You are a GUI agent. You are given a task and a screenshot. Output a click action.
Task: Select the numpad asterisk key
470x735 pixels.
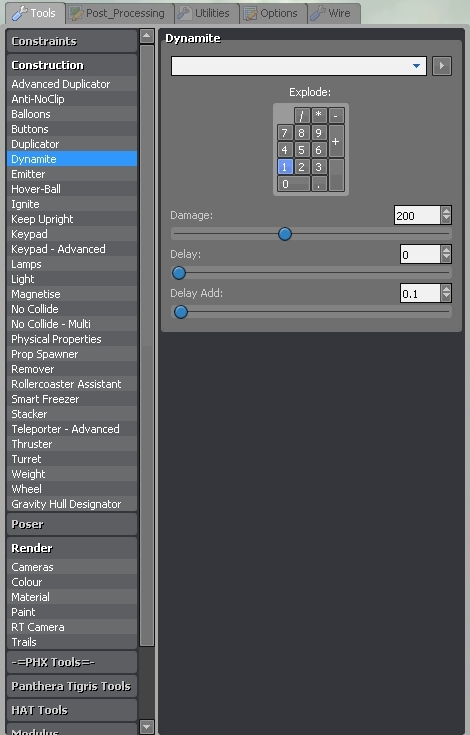pyautogui.click(x=319, y=115)
